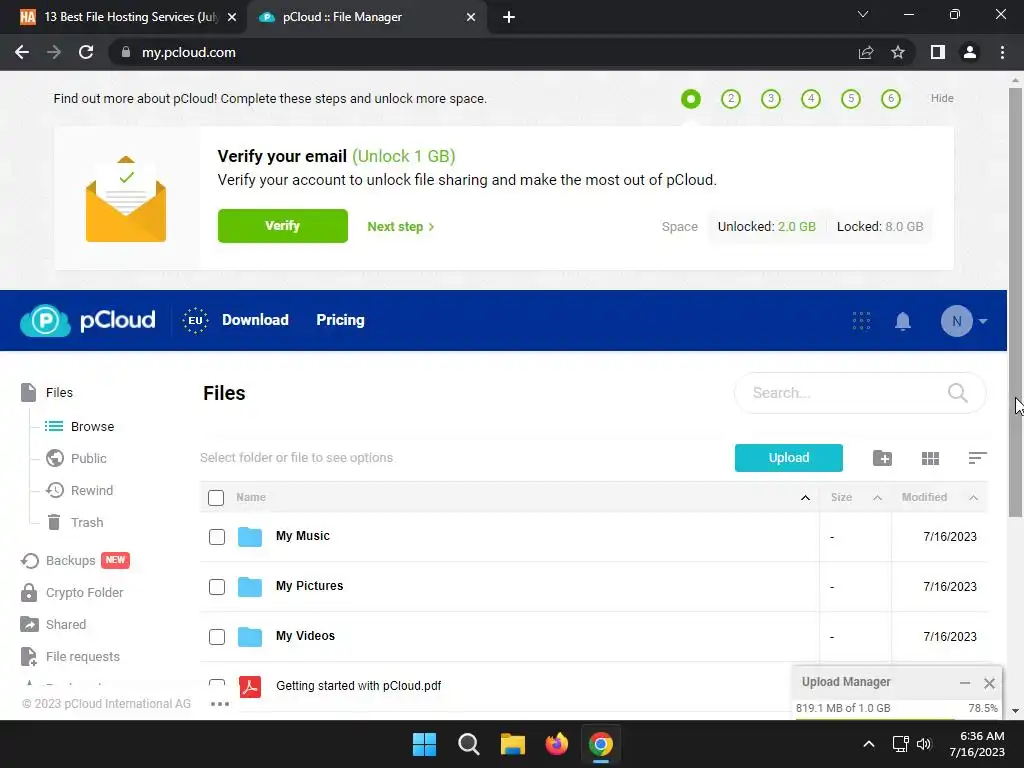The image size is (1024, 768).
Task: Click the N account avatar
Action: tap(957, 321)
